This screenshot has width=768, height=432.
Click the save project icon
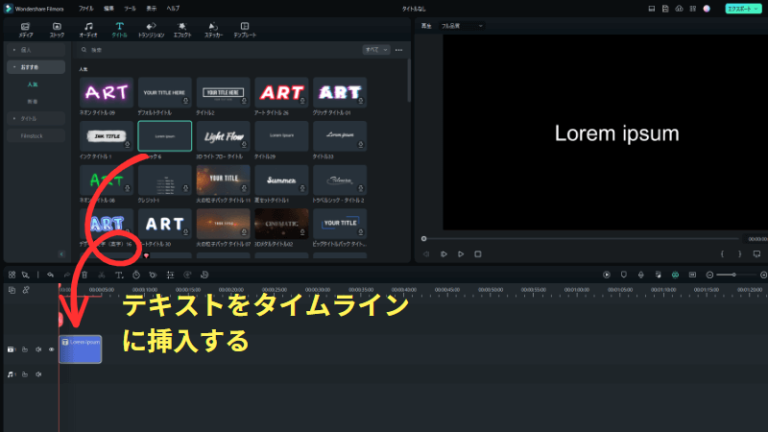click(665, 9)
